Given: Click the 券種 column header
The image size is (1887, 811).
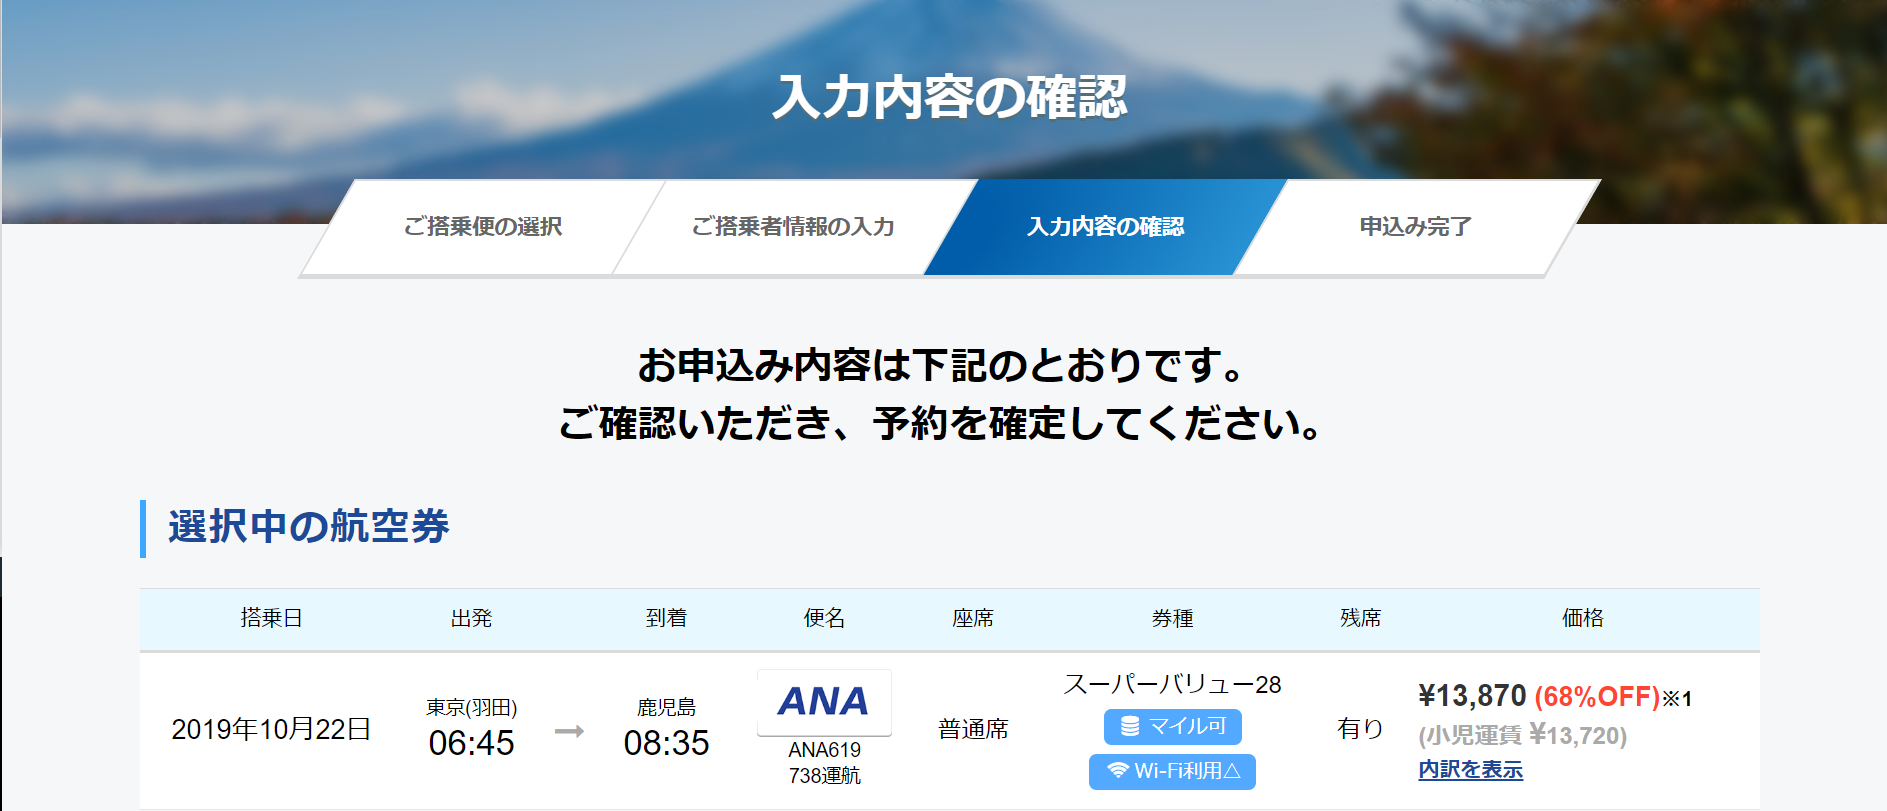Looking at the screenshot, I should [x=1172, y=618].
